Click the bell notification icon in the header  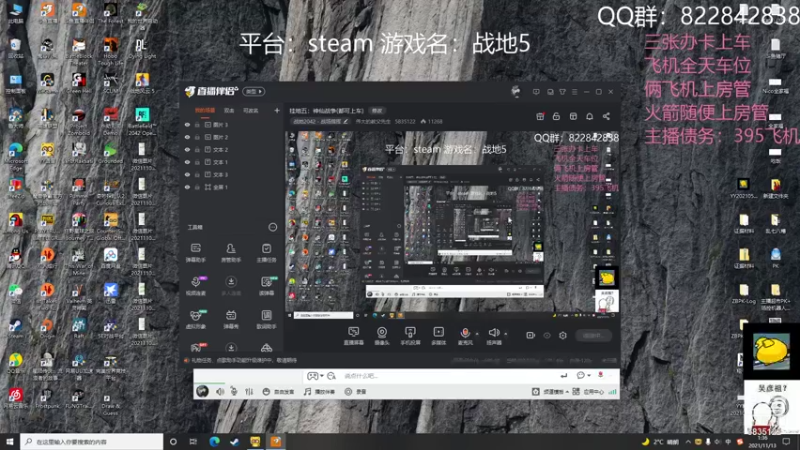pos(589,116)
